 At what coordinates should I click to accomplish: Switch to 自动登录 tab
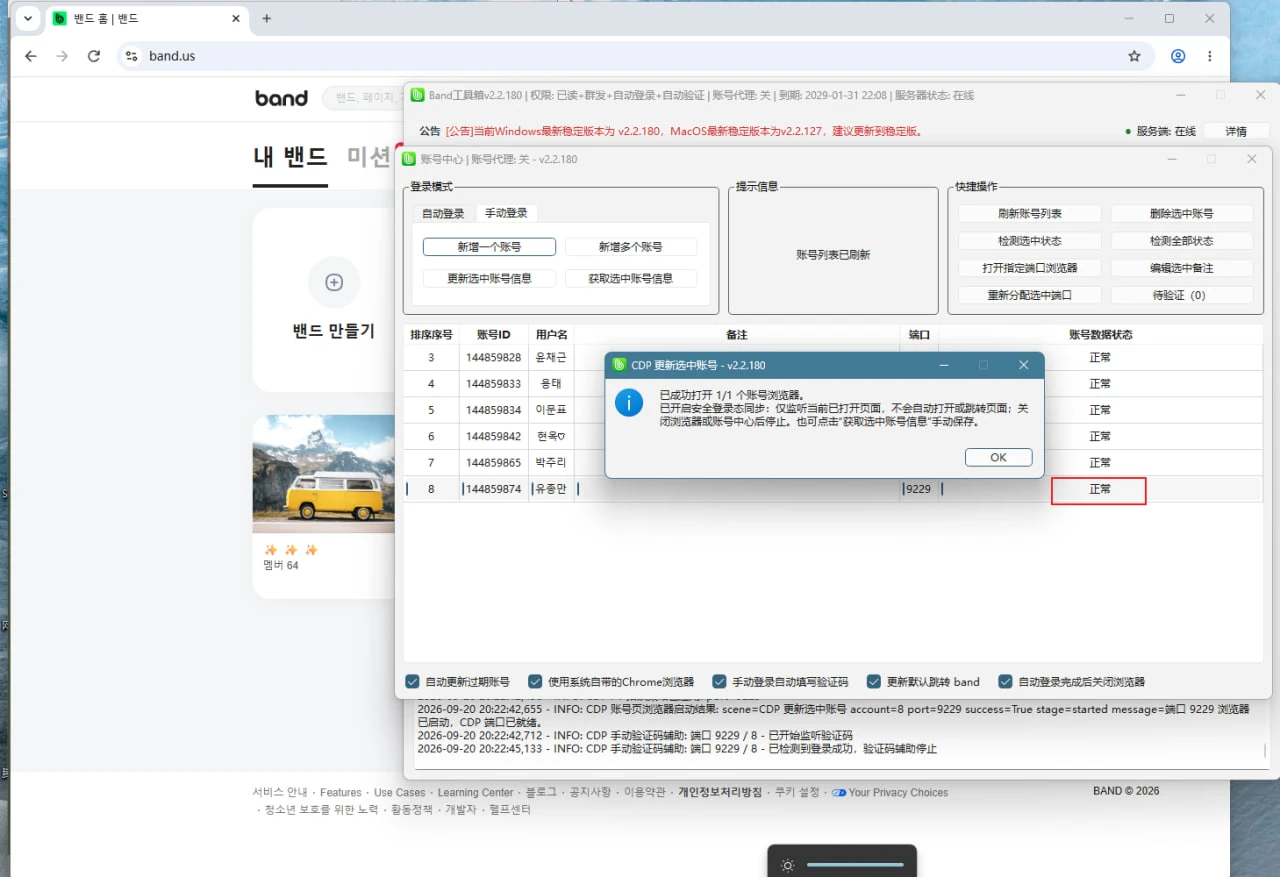443,213
